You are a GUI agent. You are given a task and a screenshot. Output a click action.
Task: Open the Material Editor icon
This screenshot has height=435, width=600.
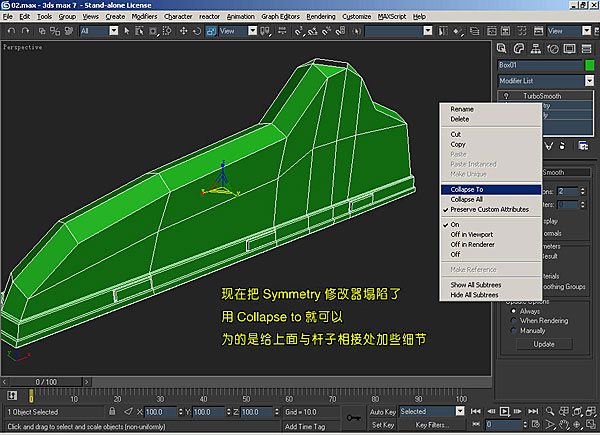pos(522,31)
